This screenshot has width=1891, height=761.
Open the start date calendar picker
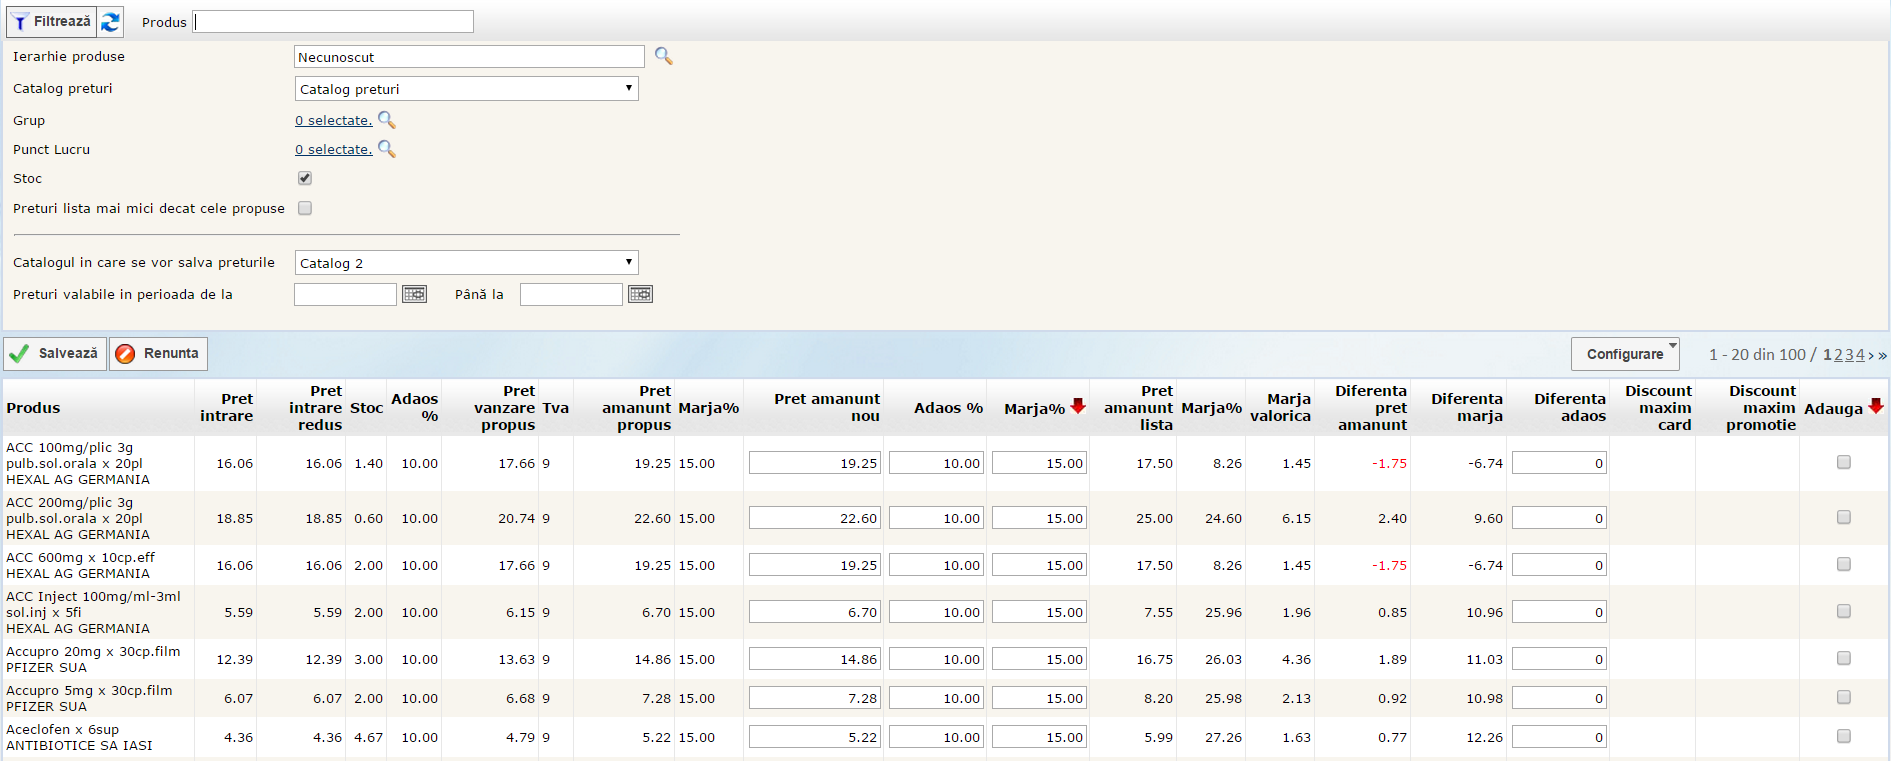tap(414, 294)
